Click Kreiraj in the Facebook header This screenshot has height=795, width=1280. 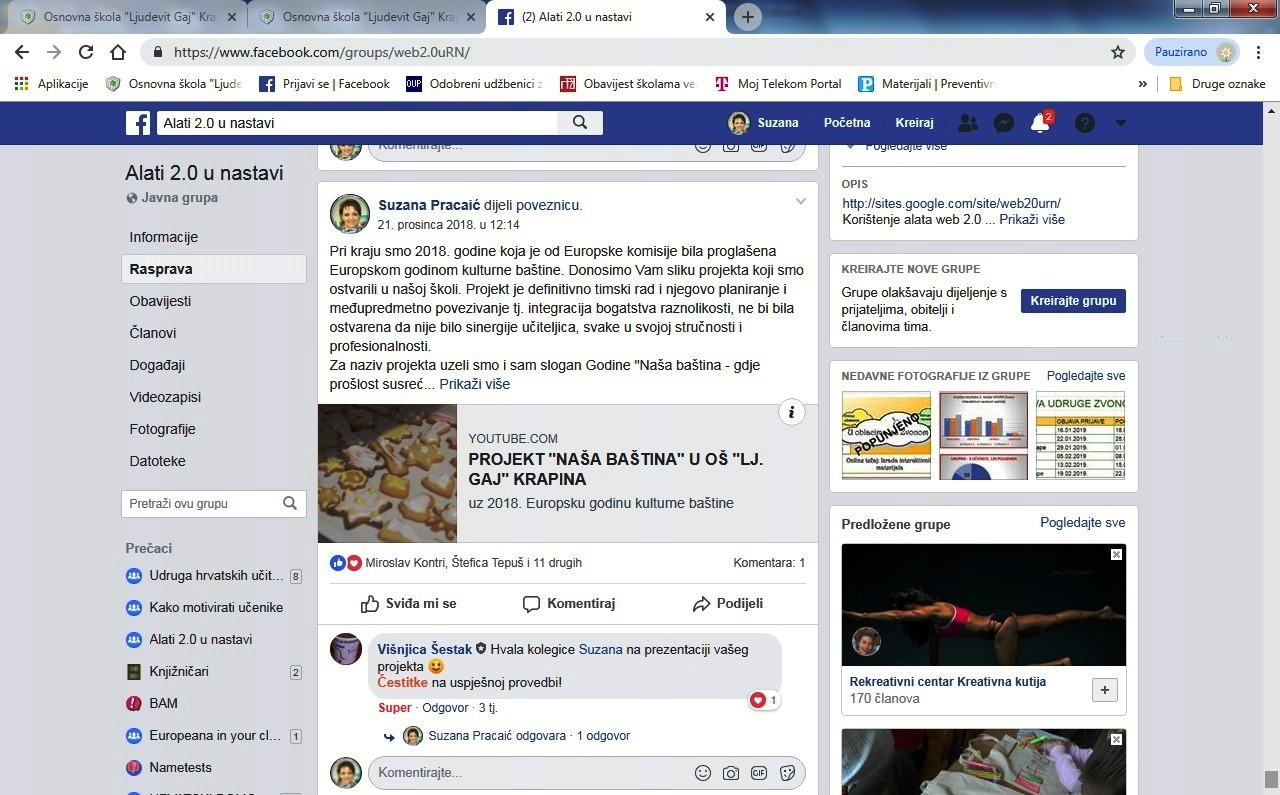914,123
